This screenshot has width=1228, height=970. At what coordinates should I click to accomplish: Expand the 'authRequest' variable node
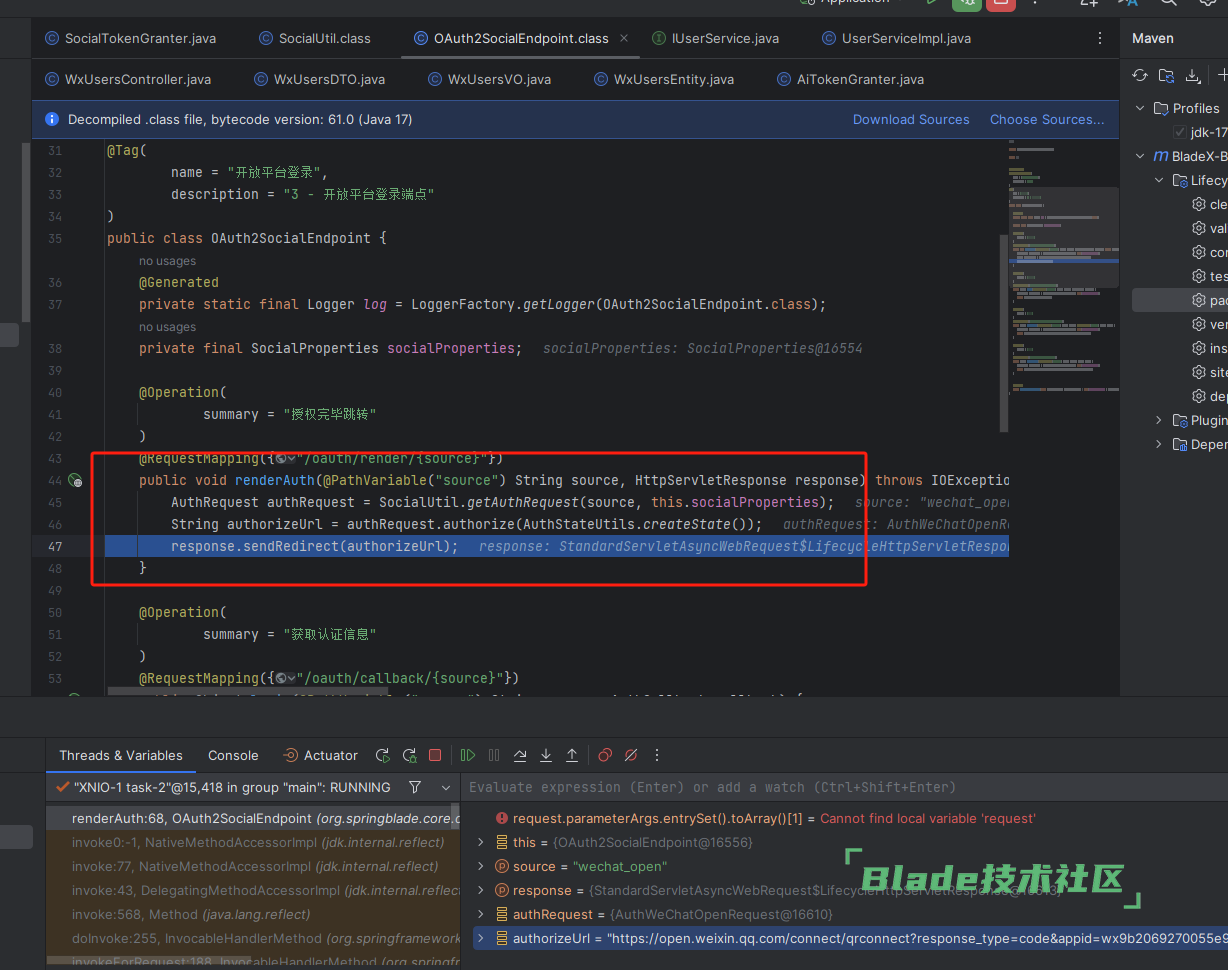(481, 914)
